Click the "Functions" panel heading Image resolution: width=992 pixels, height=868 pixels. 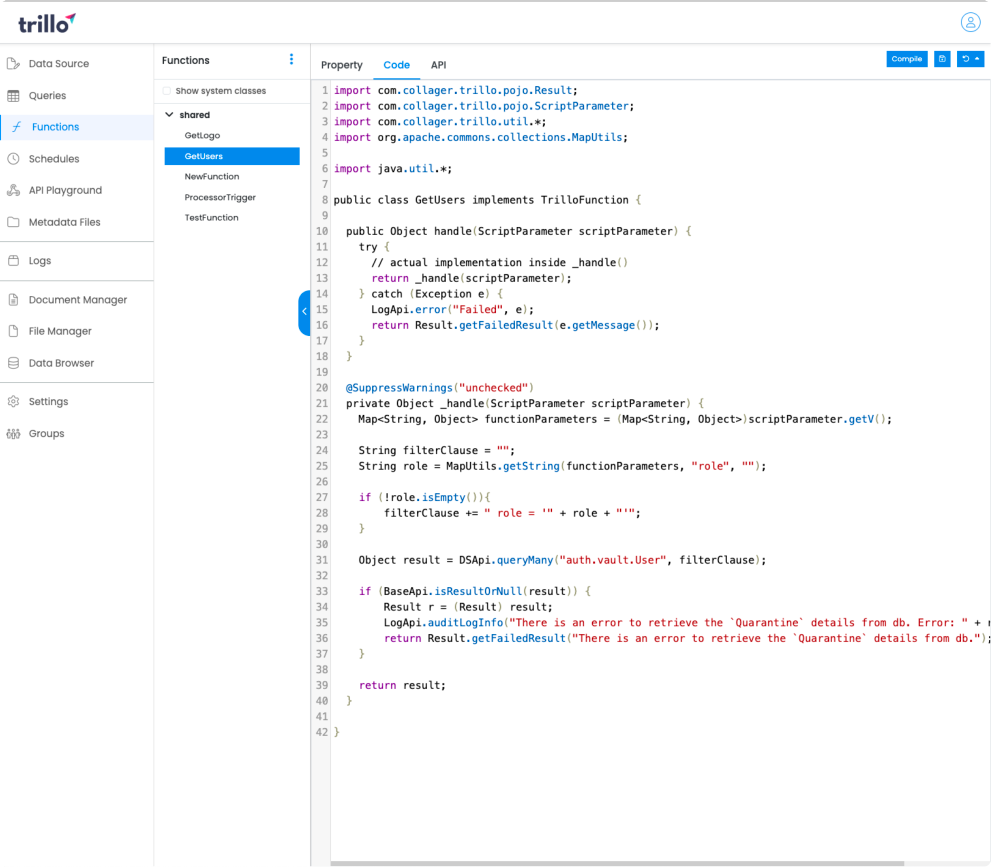(185, 60)
